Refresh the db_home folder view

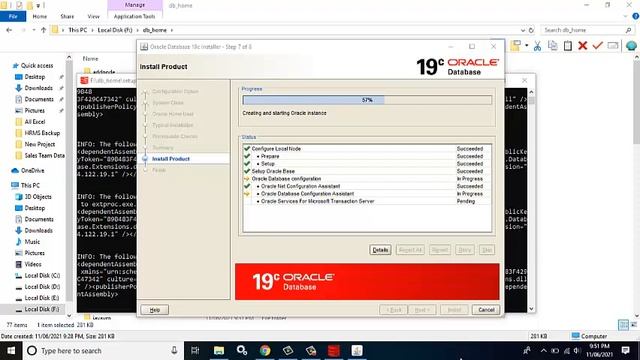click(x=531, y=30)
